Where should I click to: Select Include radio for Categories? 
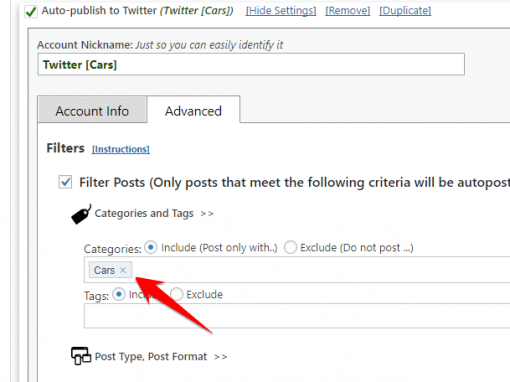[x=151, y=248]
